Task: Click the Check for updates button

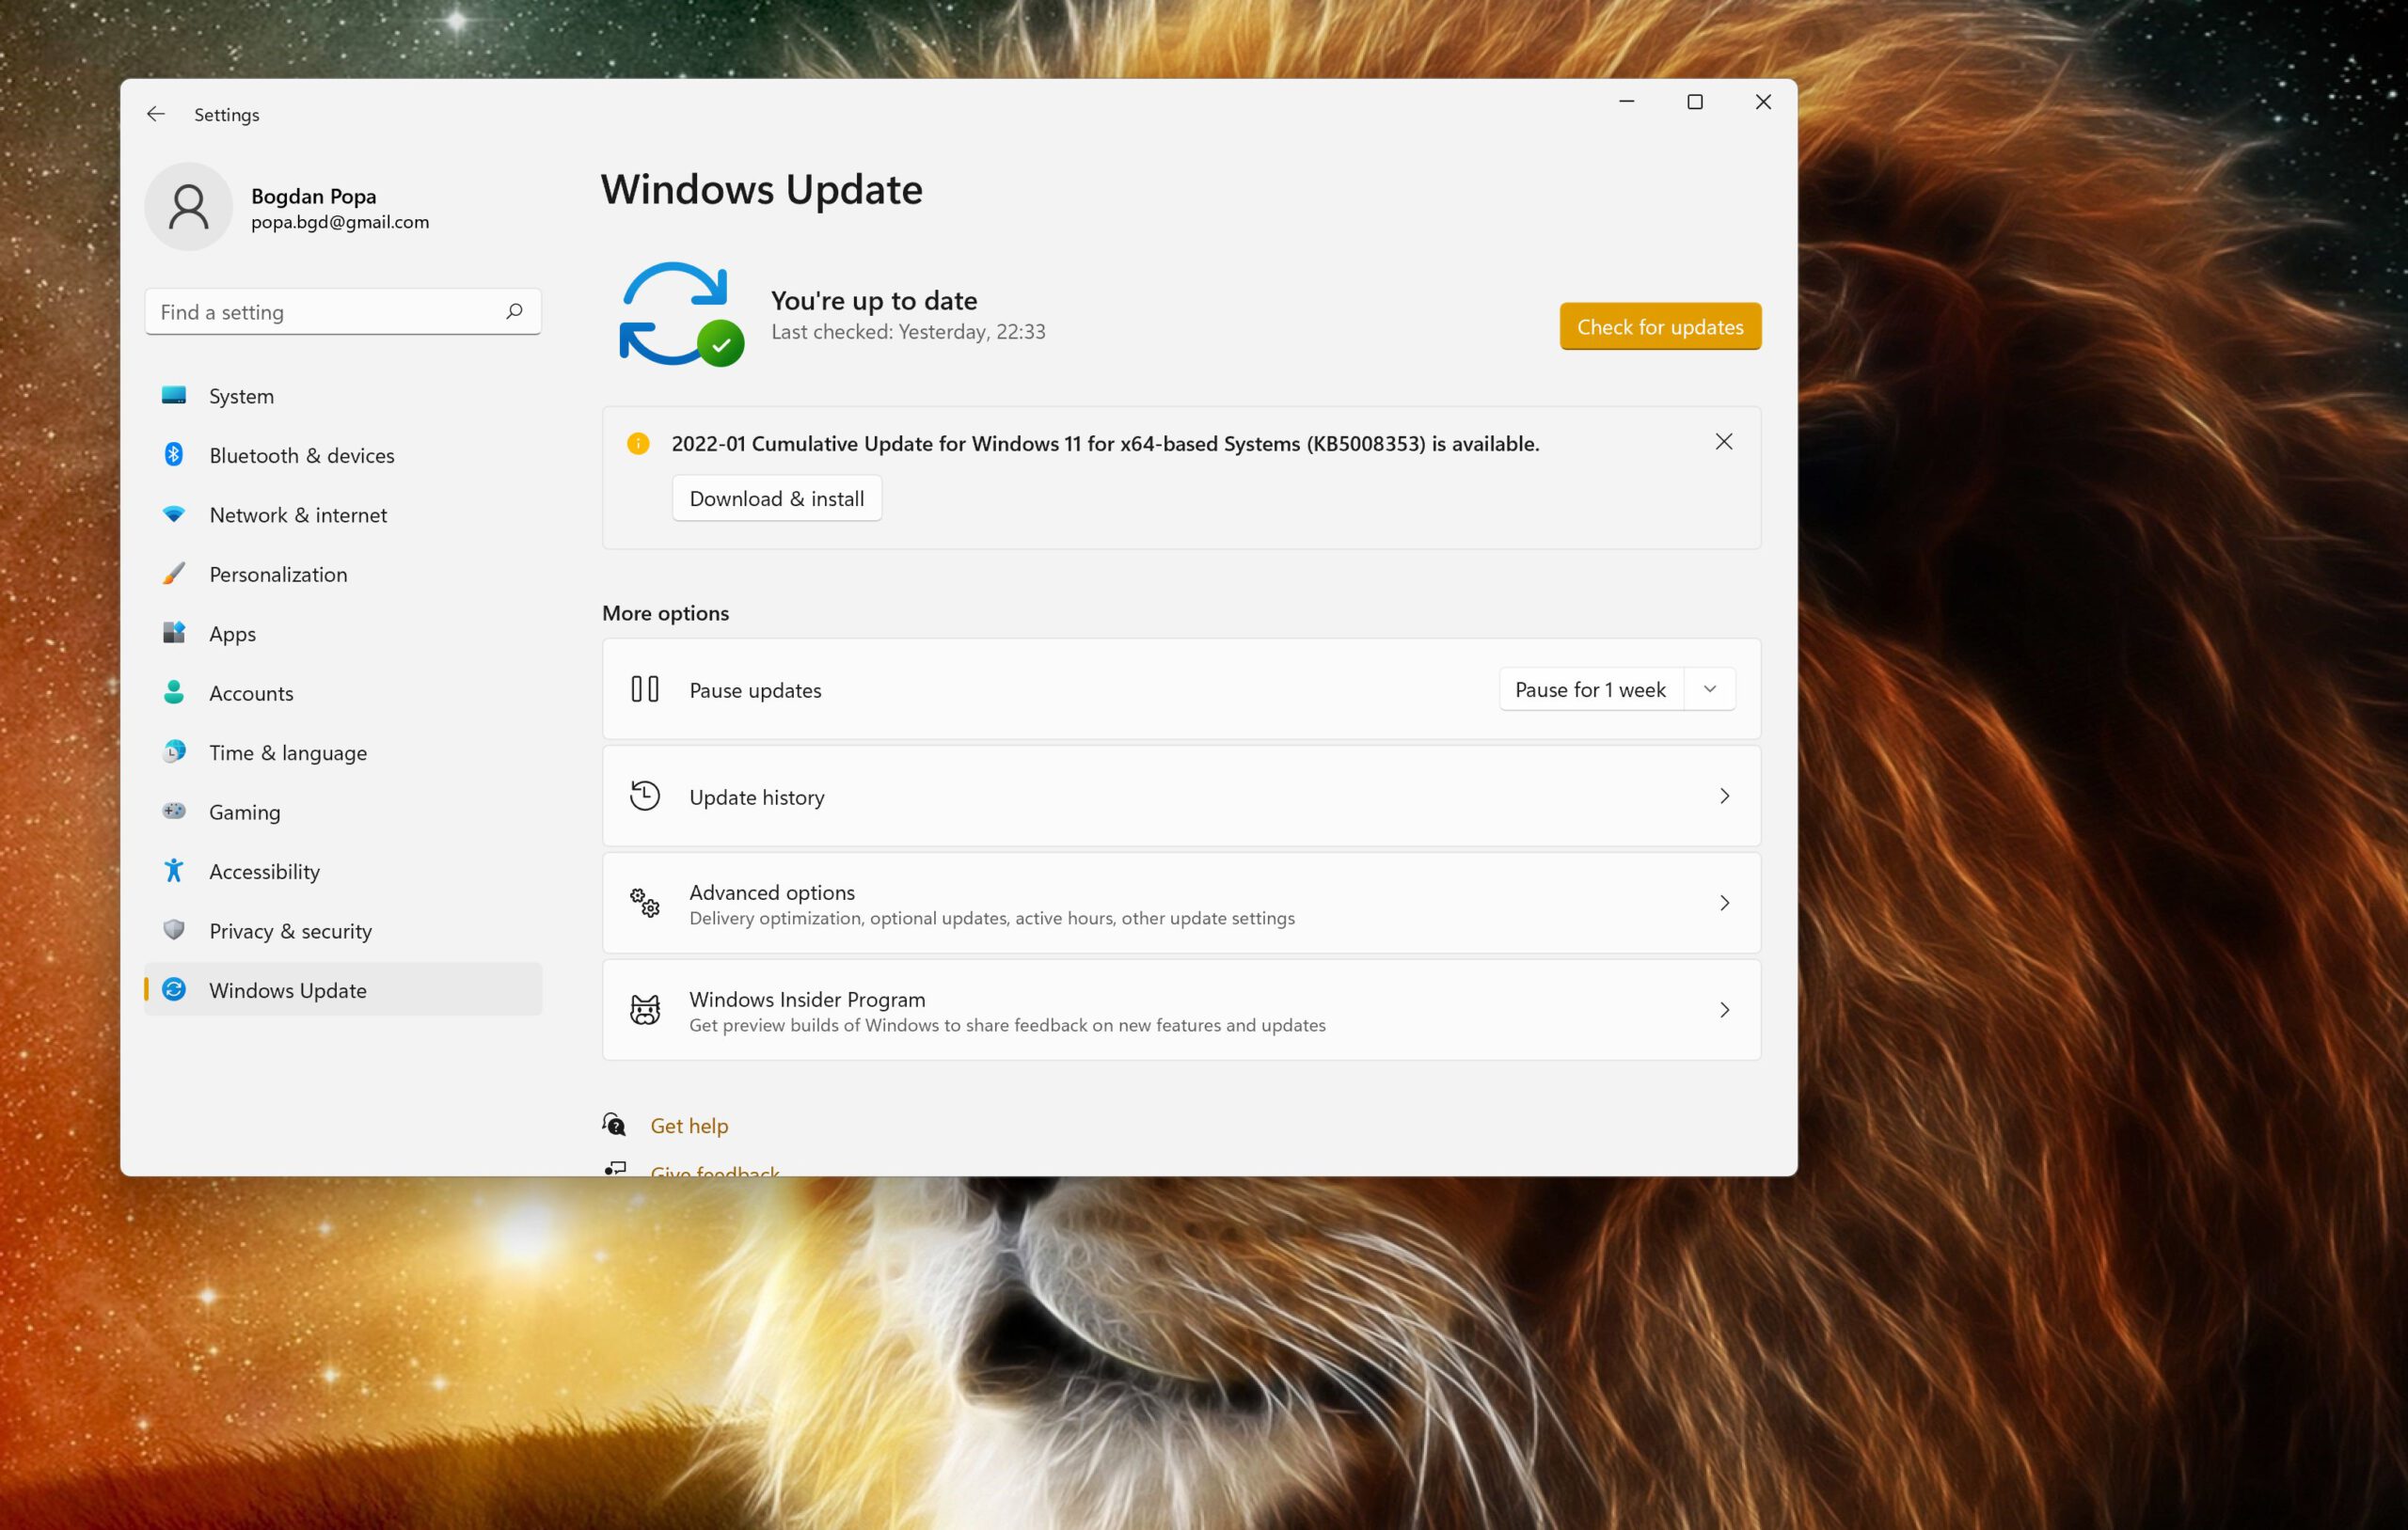Action: 1660,326
